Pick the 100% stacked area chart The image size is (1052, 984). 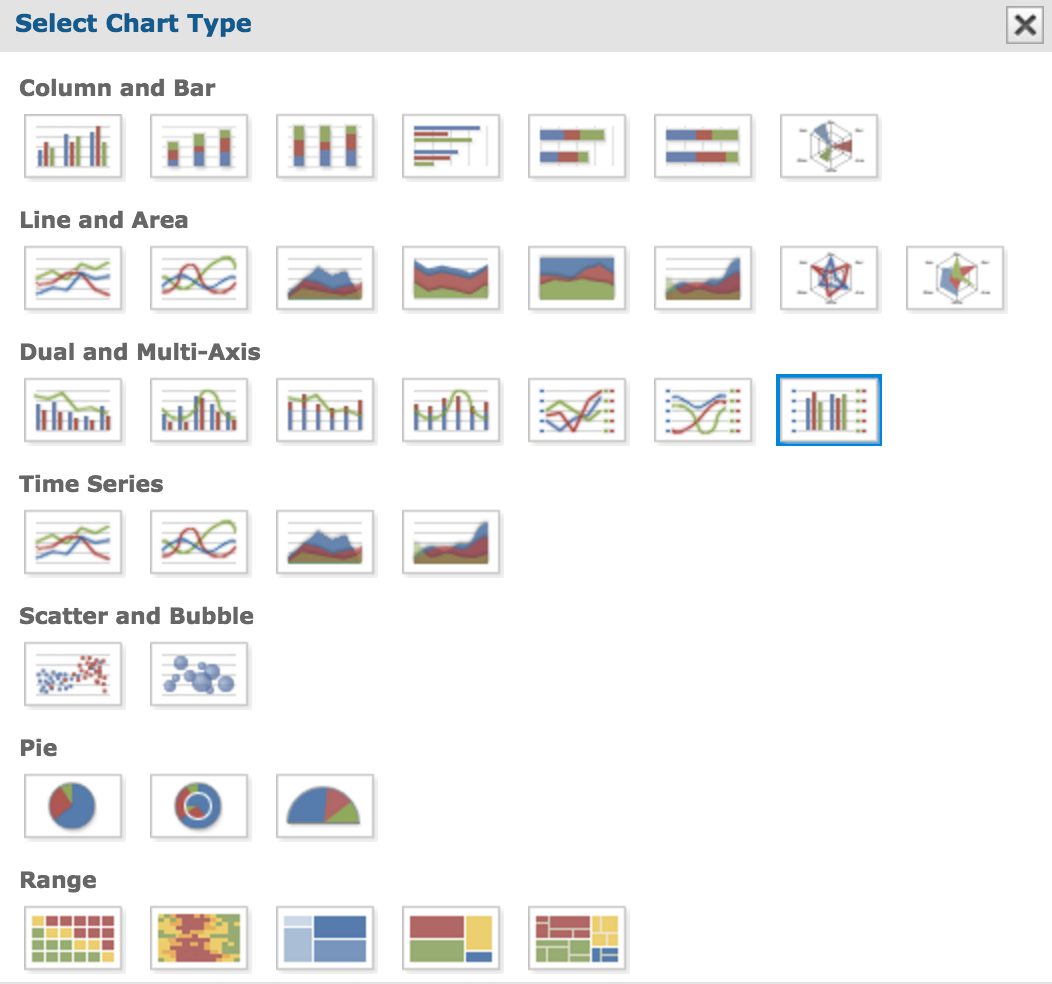click(577, 278)
